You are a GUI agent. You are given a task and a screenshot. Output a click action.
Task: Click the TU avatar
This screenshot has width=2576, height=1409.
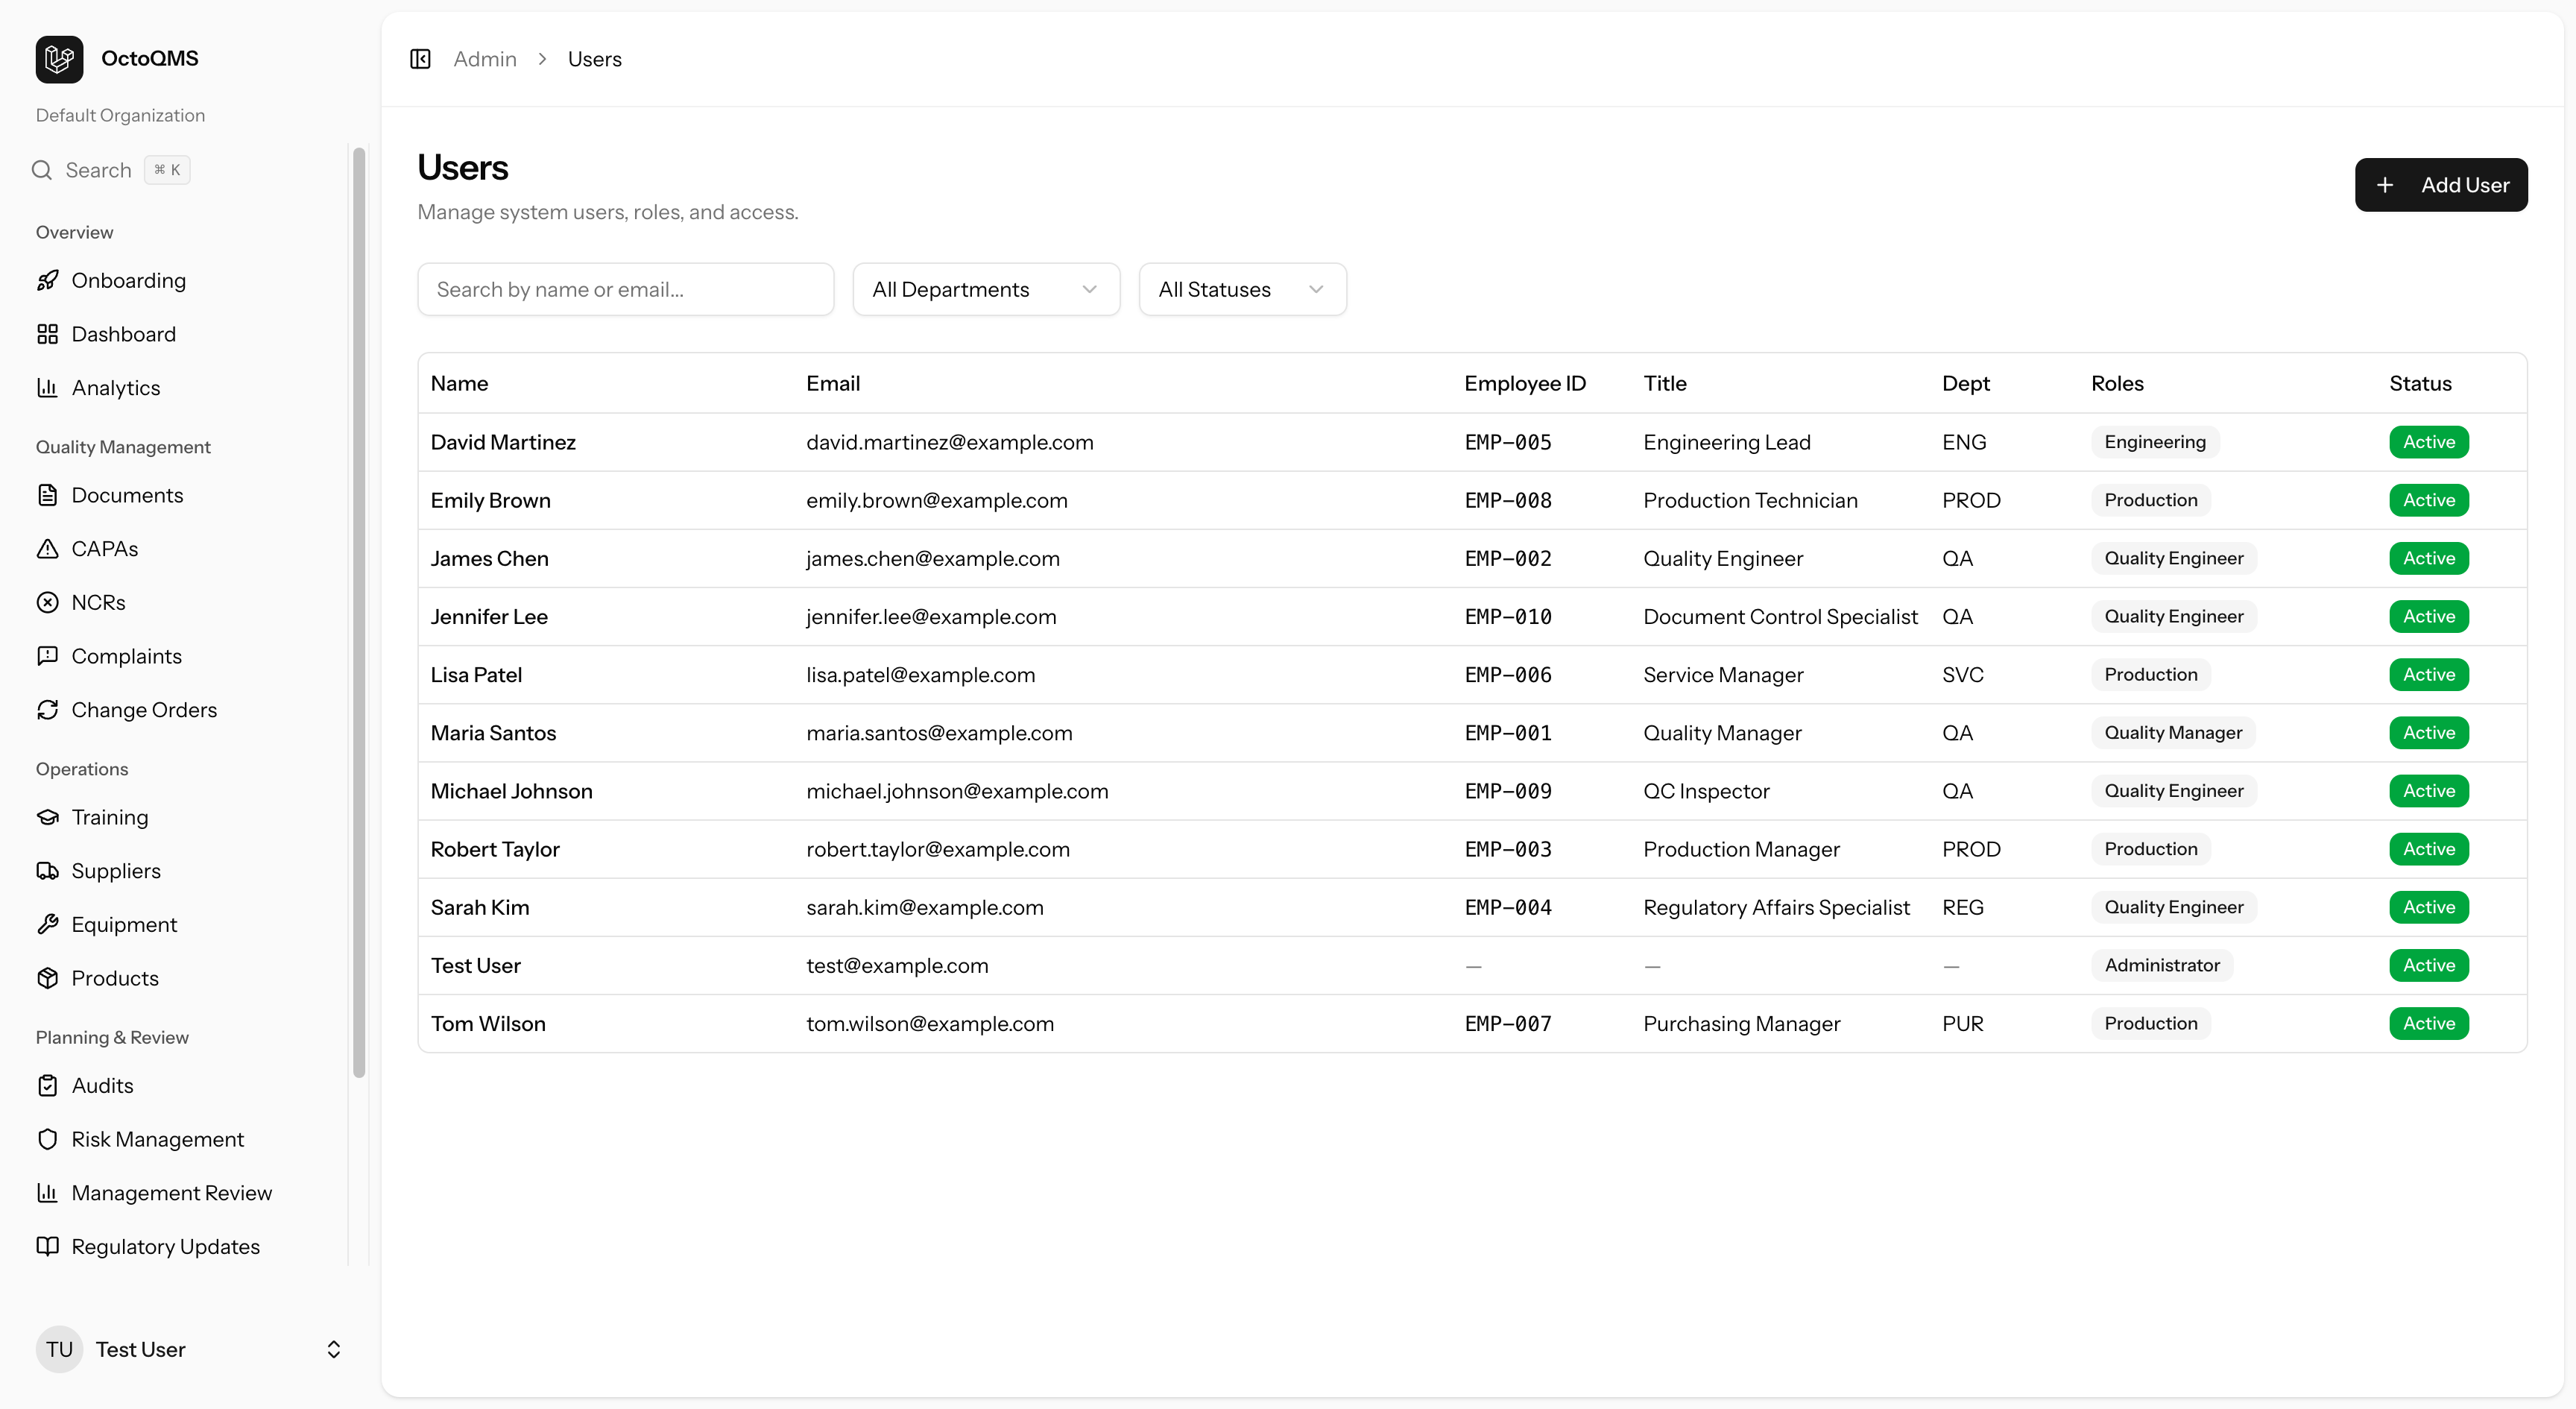point(59,1349)
